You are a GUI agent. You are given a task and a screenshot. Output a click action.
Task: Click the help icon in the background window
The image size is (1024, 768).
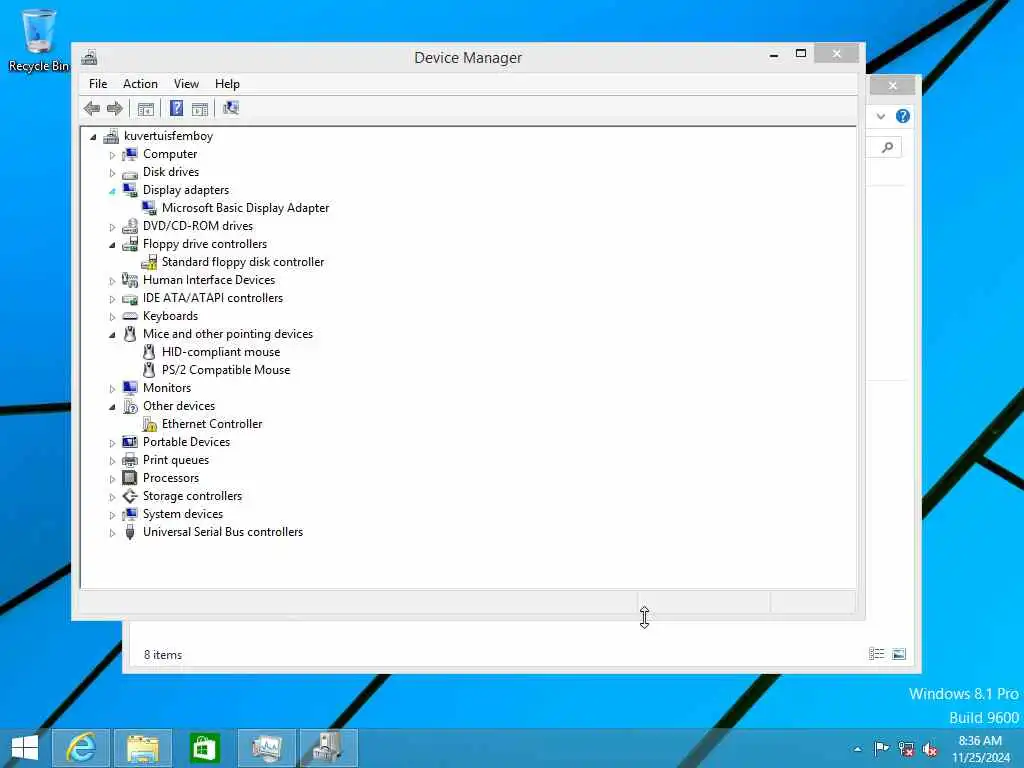(x=903, y=116)
